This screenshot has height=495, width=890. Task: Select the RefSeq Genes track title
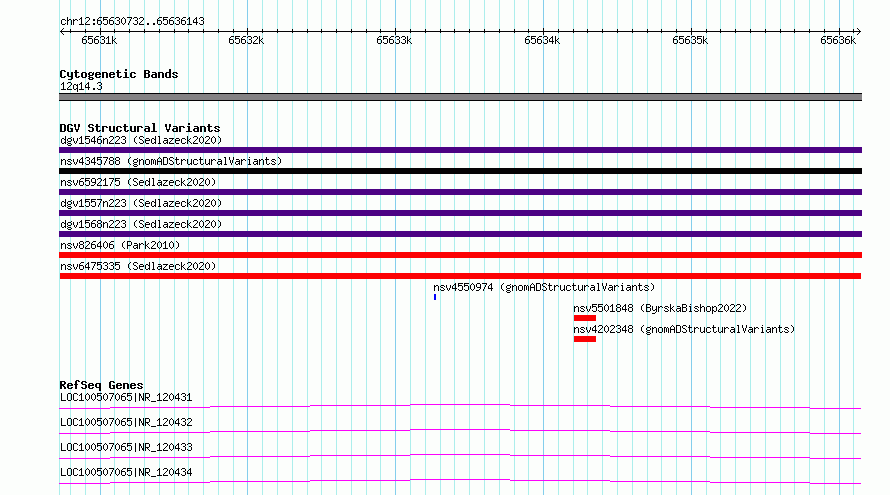tap(101, 385)
